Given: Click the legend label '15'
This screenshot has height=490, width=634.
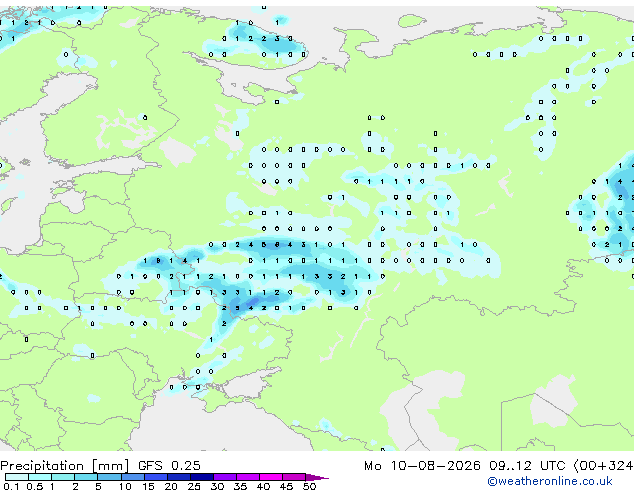Looking at the screenshot, I should pyautogui.click(x=148, y=486).
